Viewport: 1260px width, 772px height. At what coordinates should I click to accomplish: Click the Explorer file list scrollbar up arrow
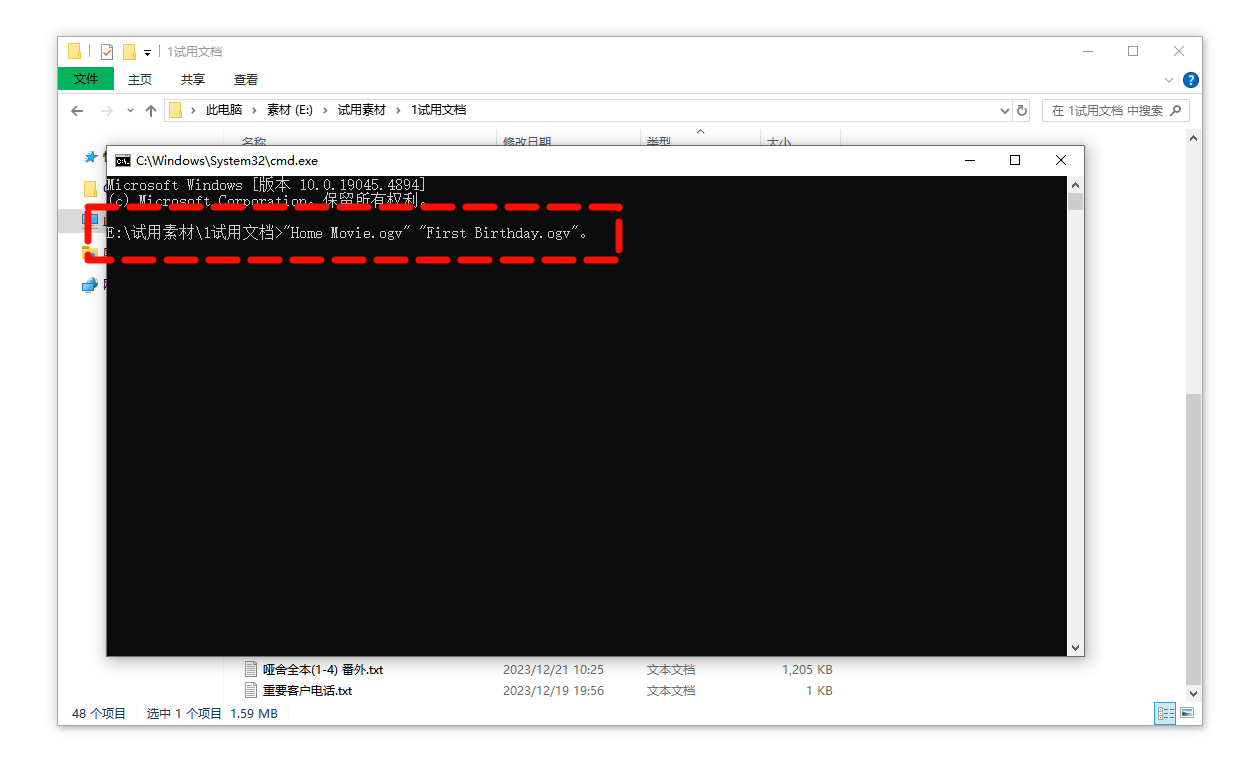coord(1193,140)
